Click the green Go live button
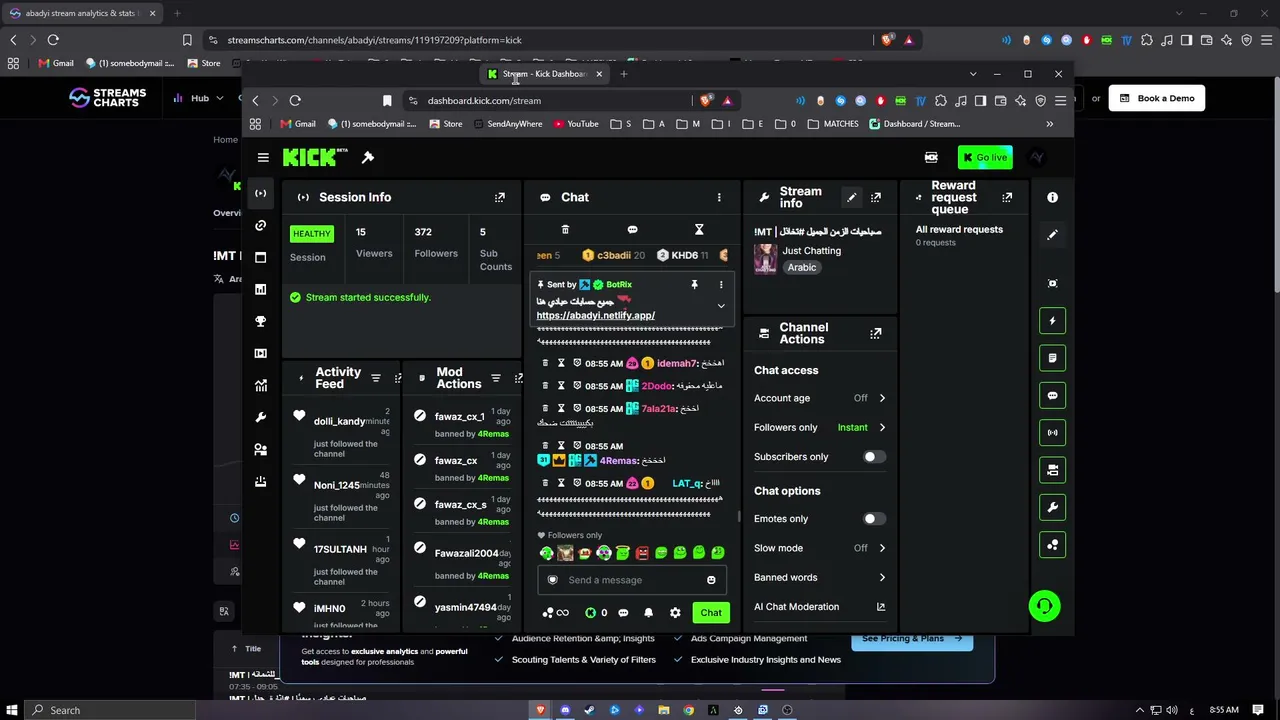The width and height of the screenshot is (1280, 720). [985, 157]
